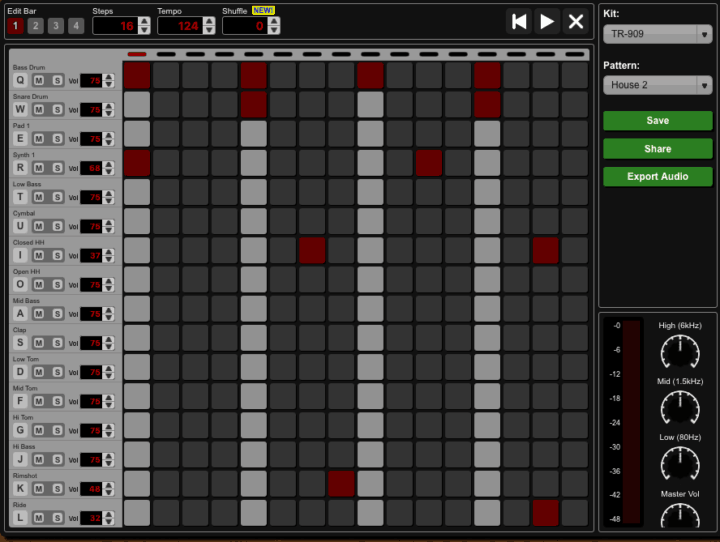This screenshot has height=542, width=720.
Task: Click the Export Audio button
Action: click(x=657, y=176)
